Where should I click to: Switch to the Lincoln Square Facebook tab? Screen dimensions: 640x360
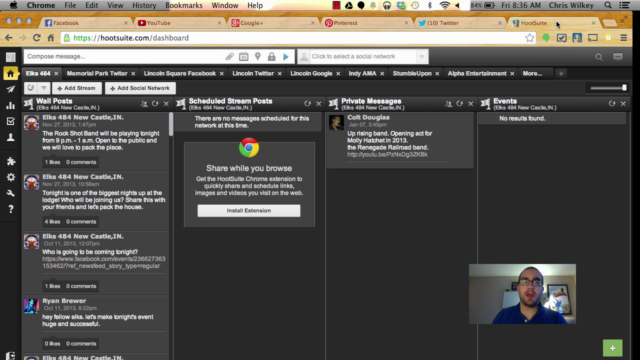tap(180, 73)
